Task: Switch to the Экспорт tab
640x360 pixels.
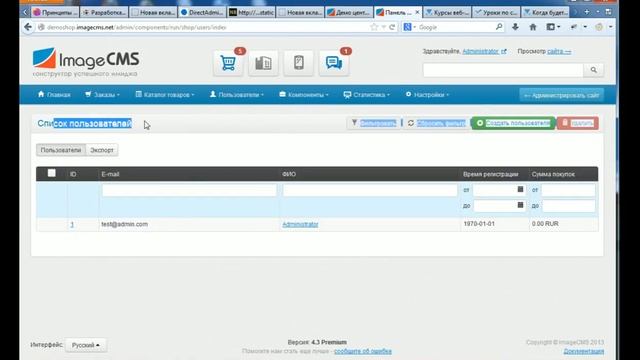Action: click(102, 150)
